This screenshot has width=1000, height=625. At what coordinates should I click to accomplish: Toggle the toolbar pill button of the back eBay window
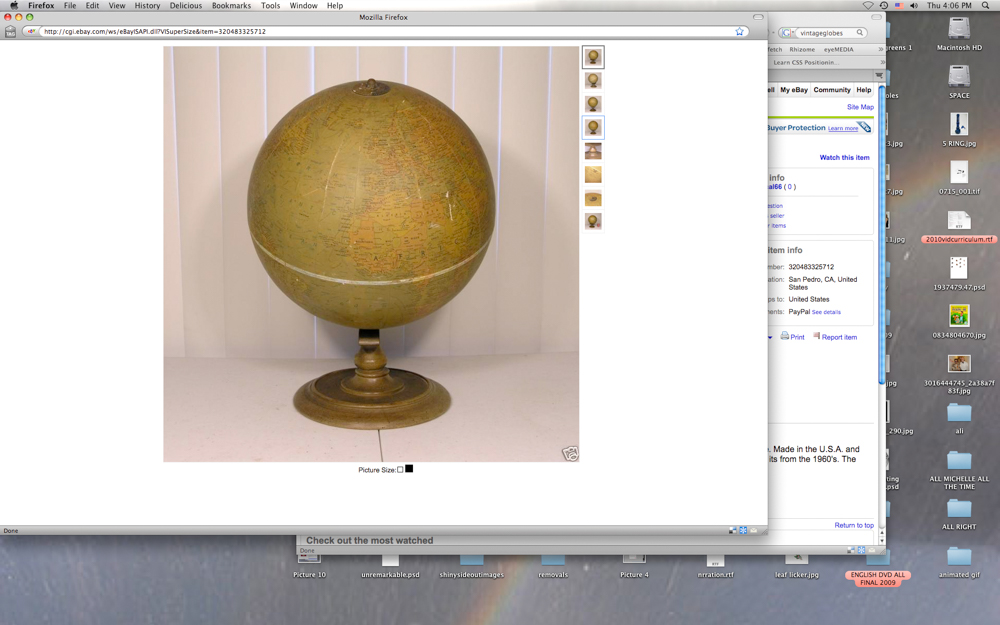pyautogui.click(x=876, y=17)
